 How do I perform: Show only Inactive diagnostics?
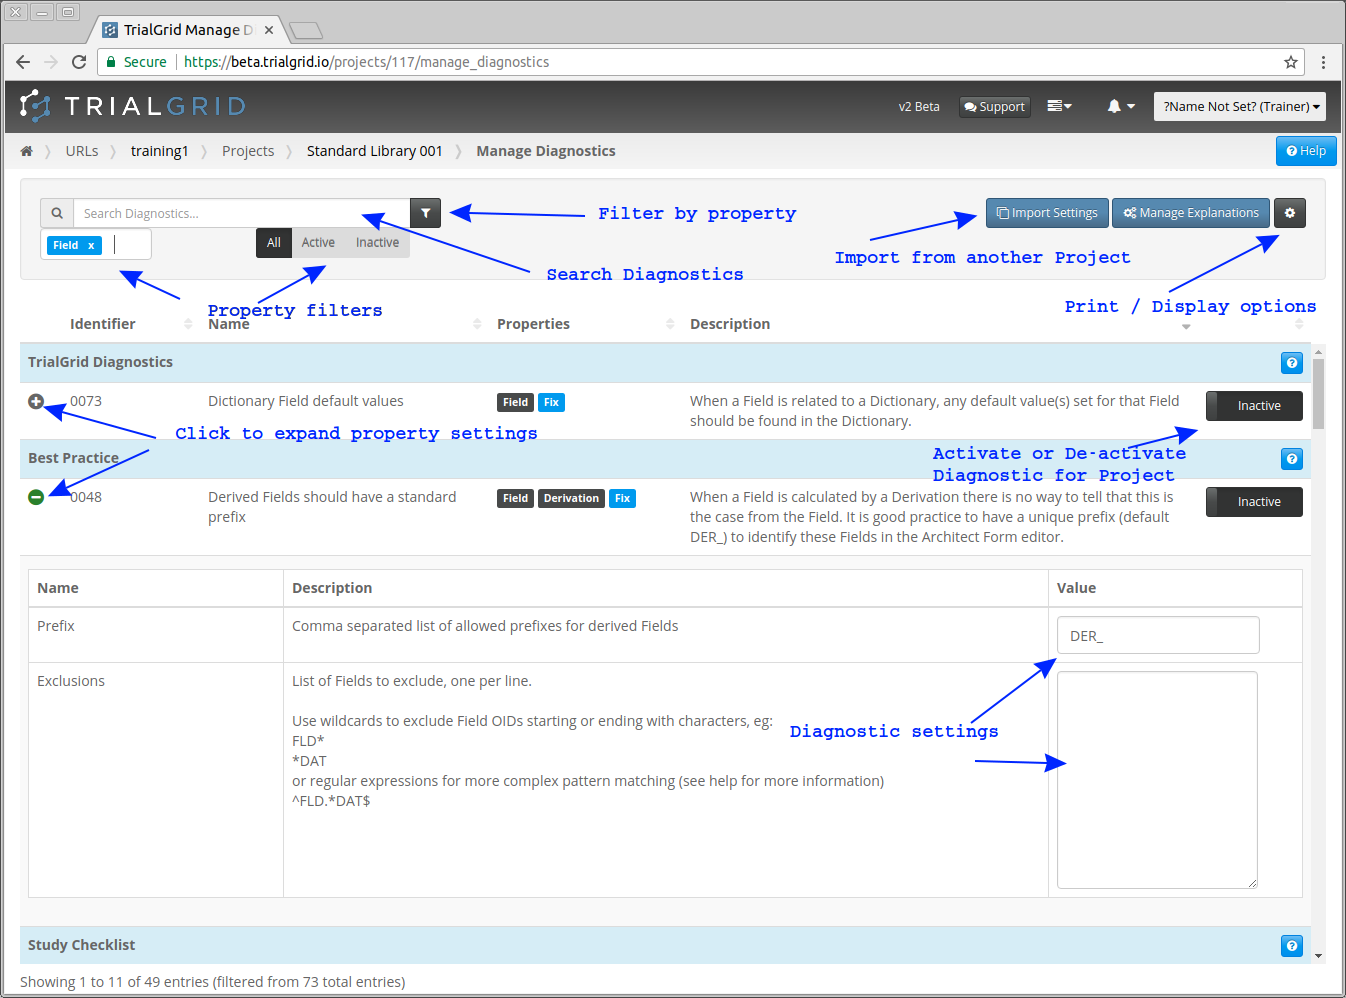click(x=377, y=243)
